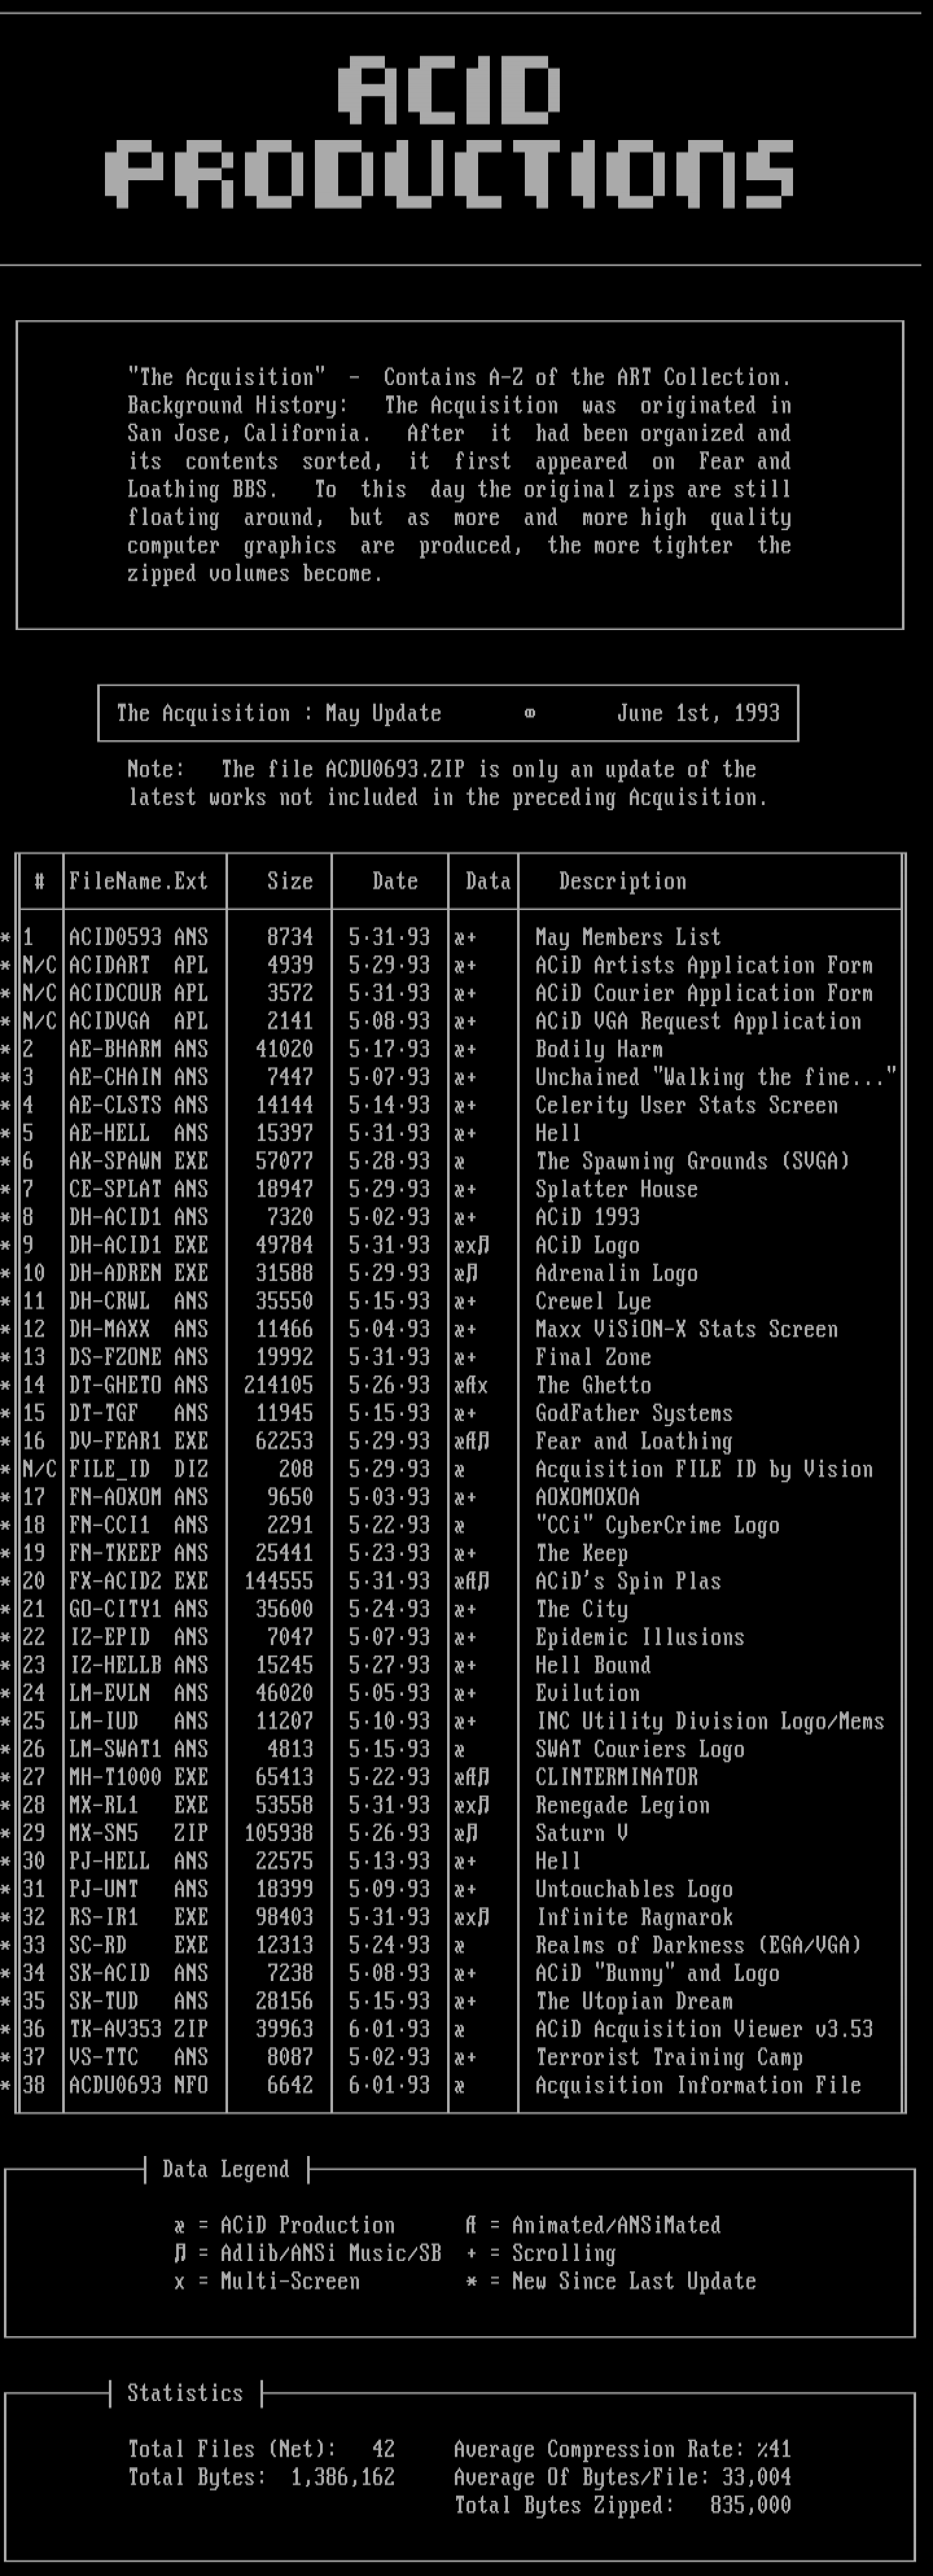The height and width of the screenshot is (2576, 933).
Task: Click the "Size" column header
Action: point(289,881)
